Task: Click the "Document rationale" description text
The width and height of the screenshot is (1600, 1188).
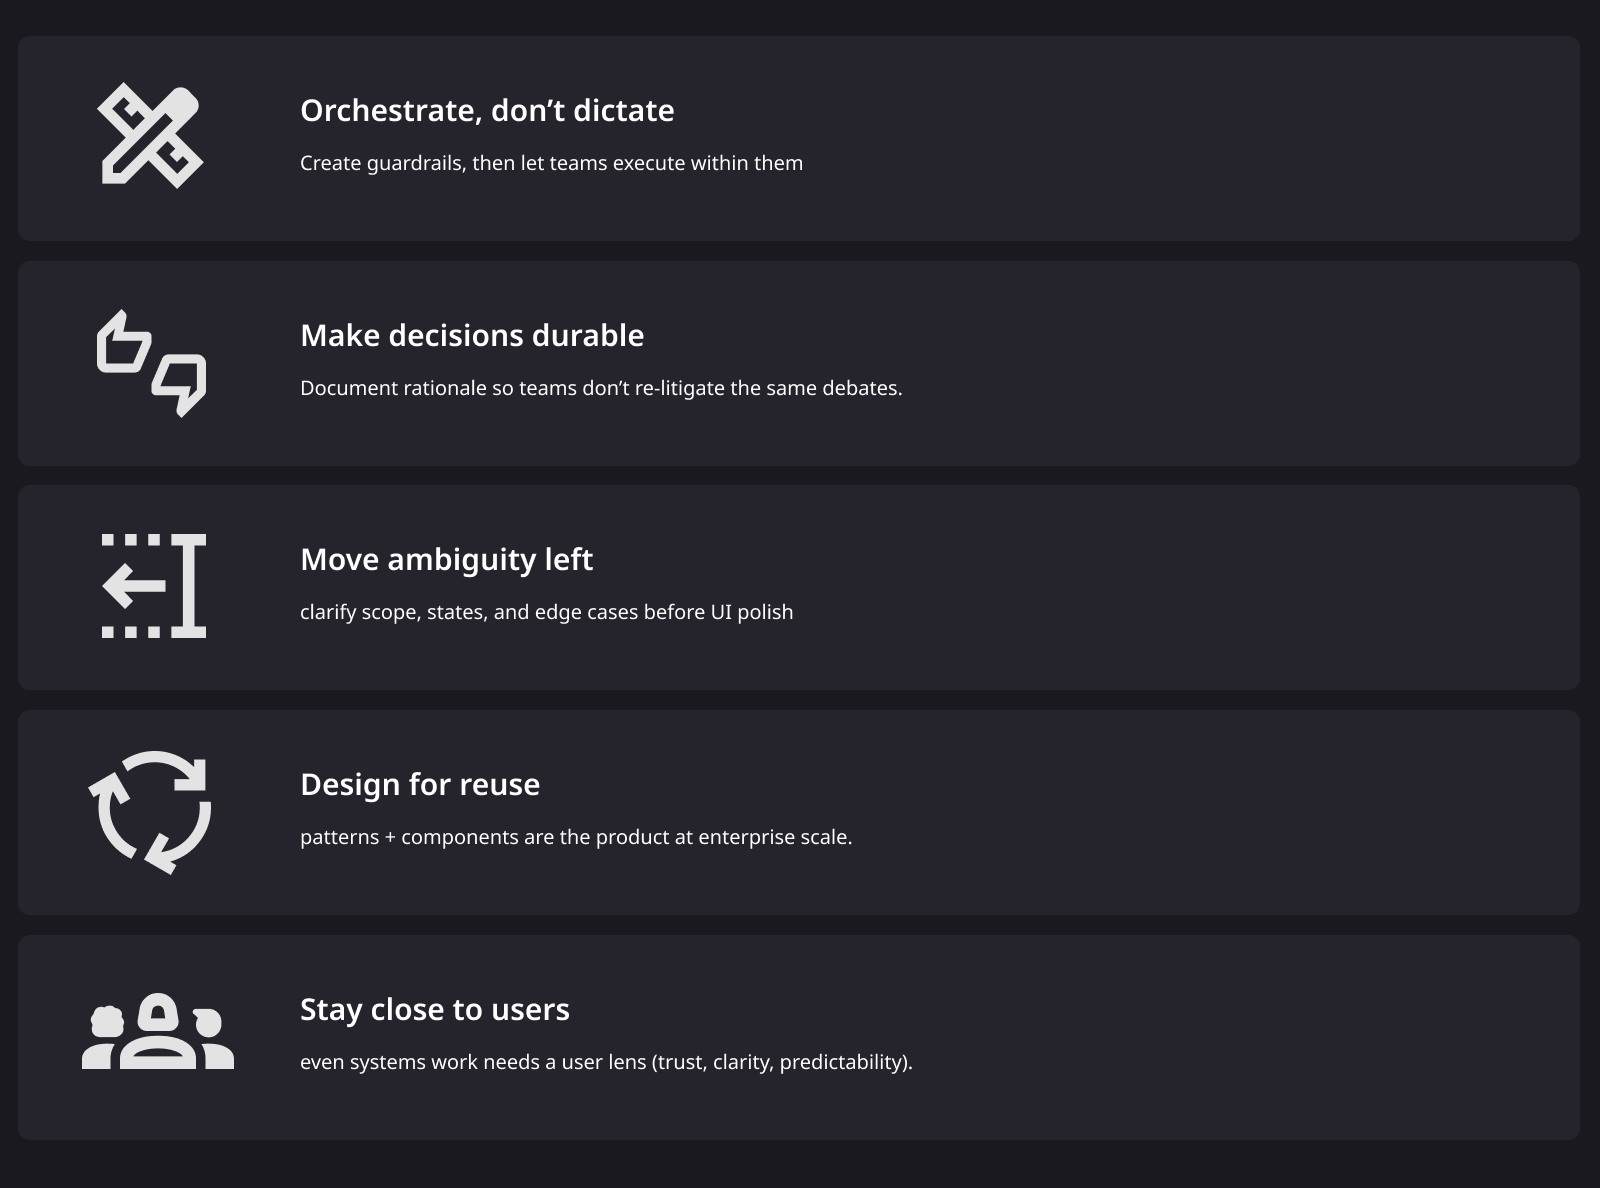Action: (x=601, y=388)
